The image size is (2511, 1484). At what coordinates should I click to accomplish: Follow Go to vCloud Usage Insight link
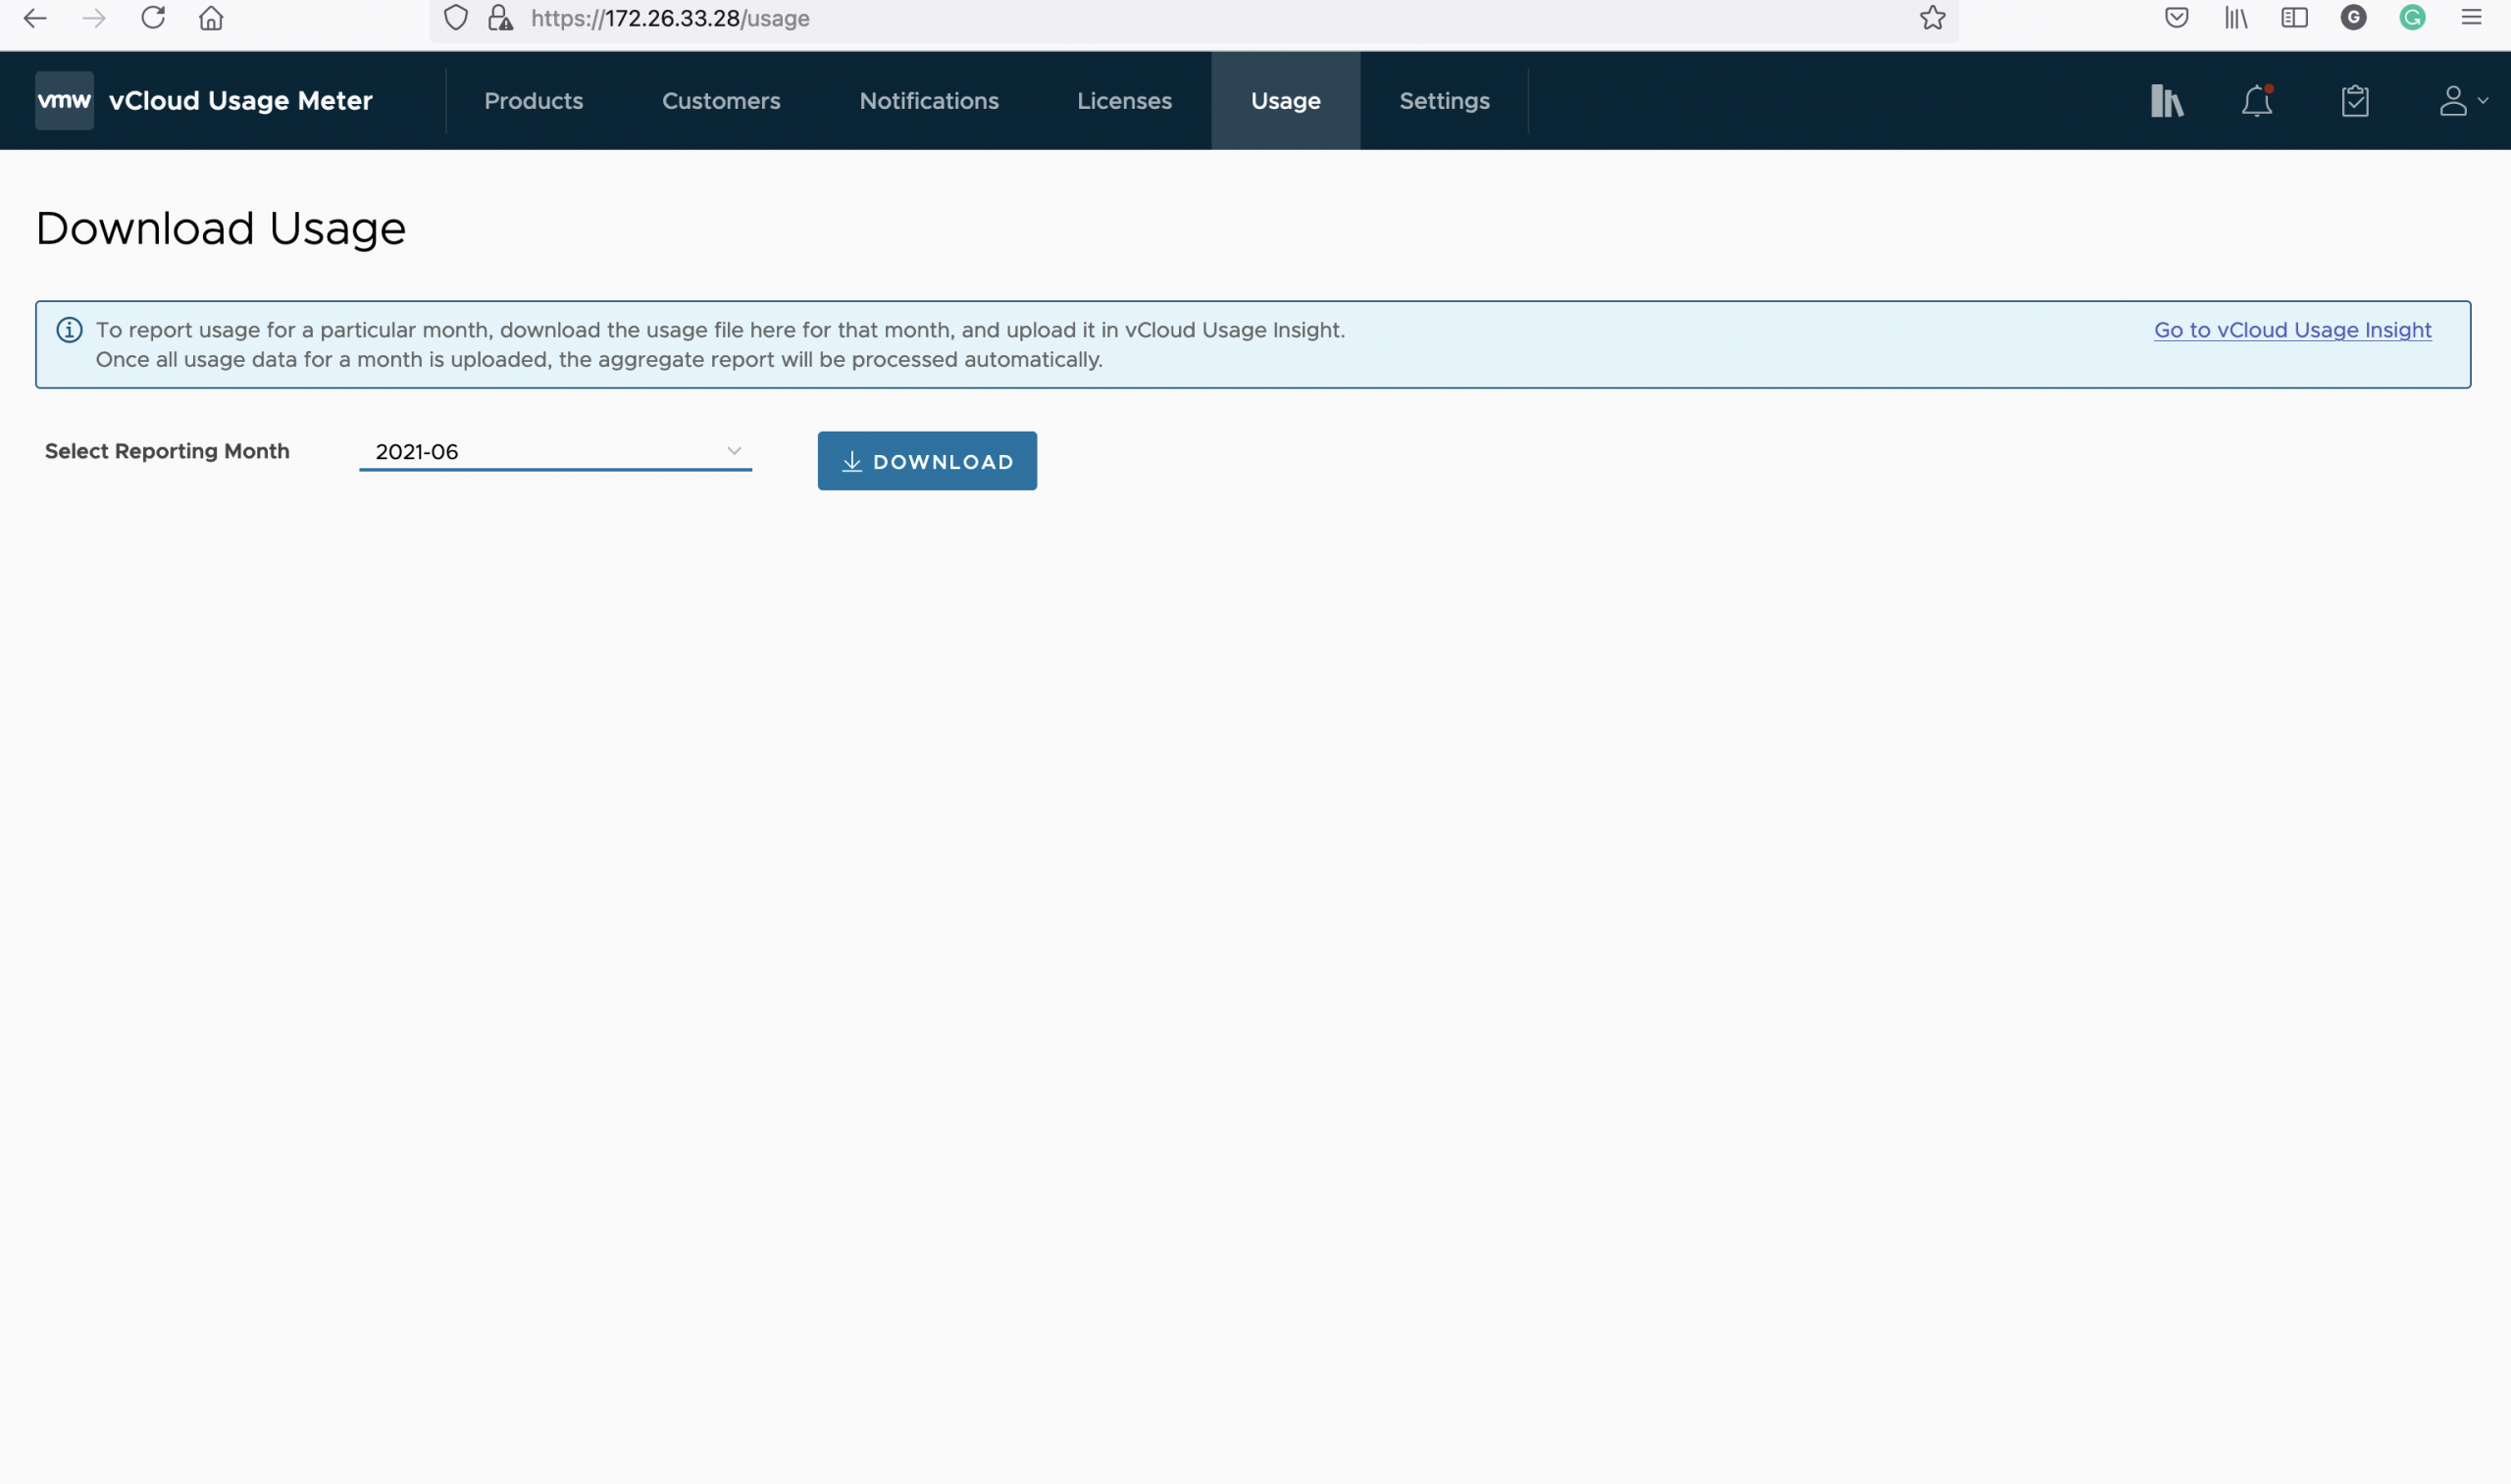(x=2292, y=330)
